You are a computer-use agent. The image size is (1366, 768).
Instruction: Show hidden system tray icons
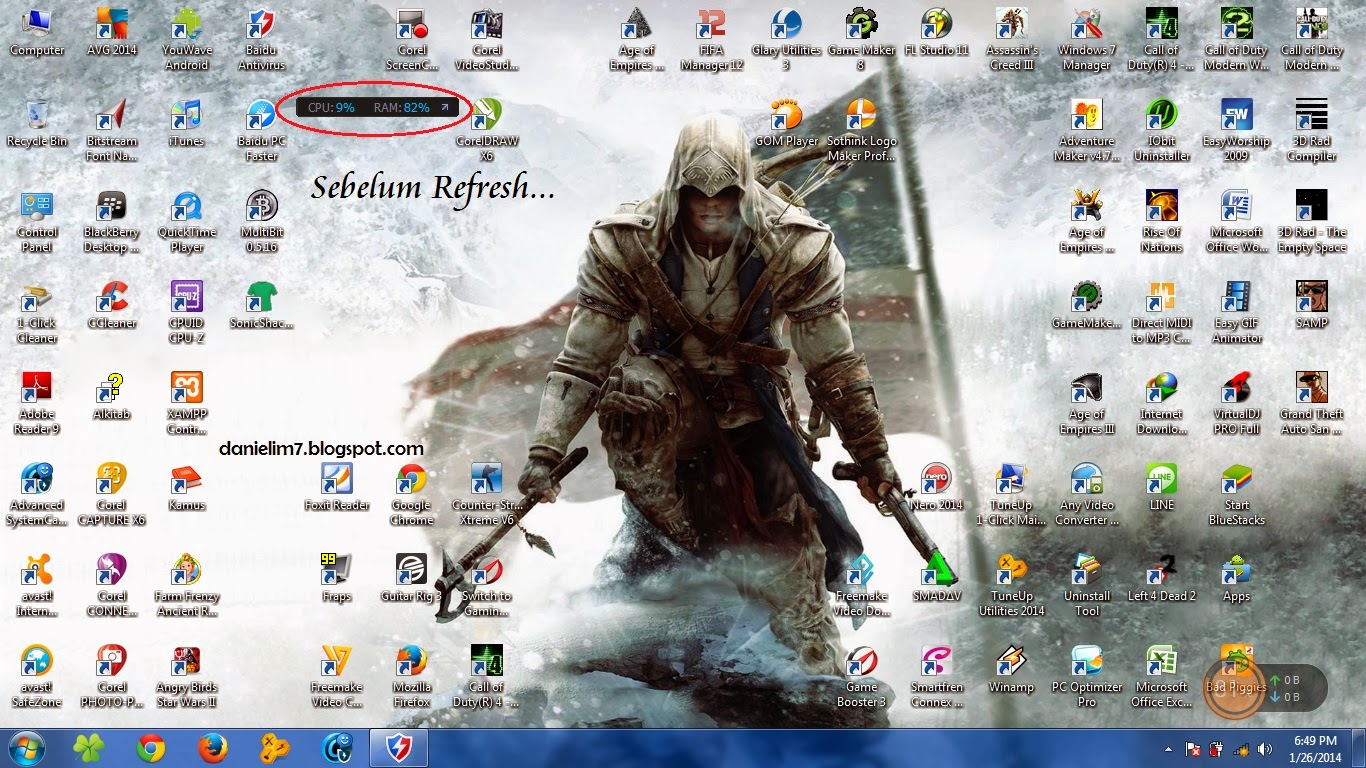[x=1169, y=748]
